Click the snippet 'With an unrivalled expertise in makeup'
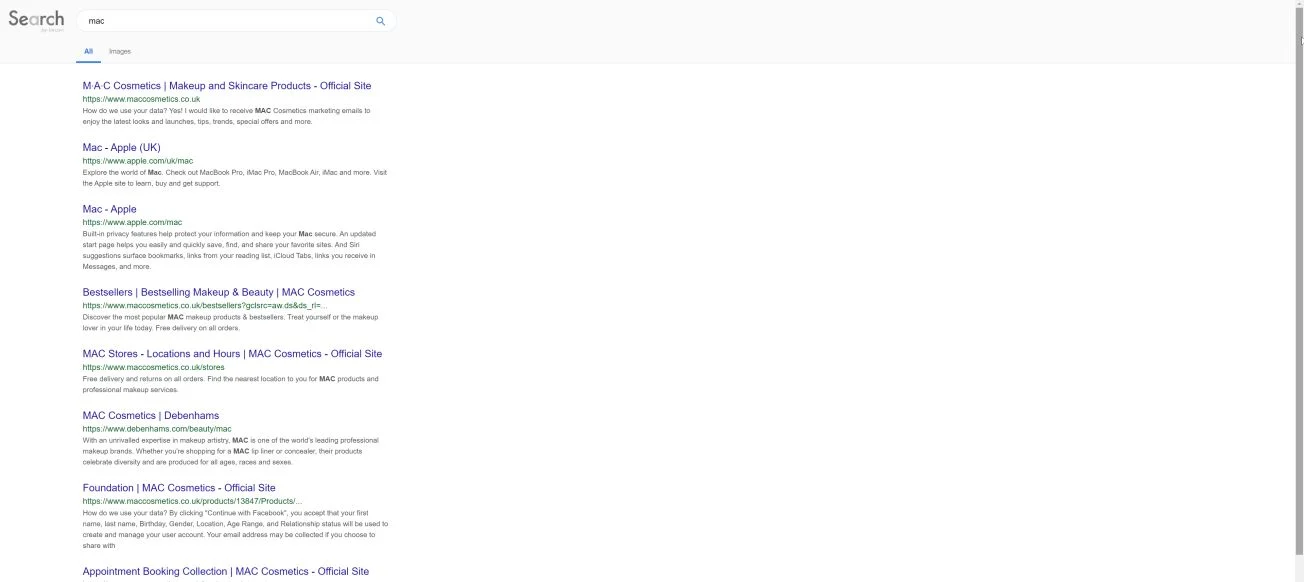 point(230,451)
